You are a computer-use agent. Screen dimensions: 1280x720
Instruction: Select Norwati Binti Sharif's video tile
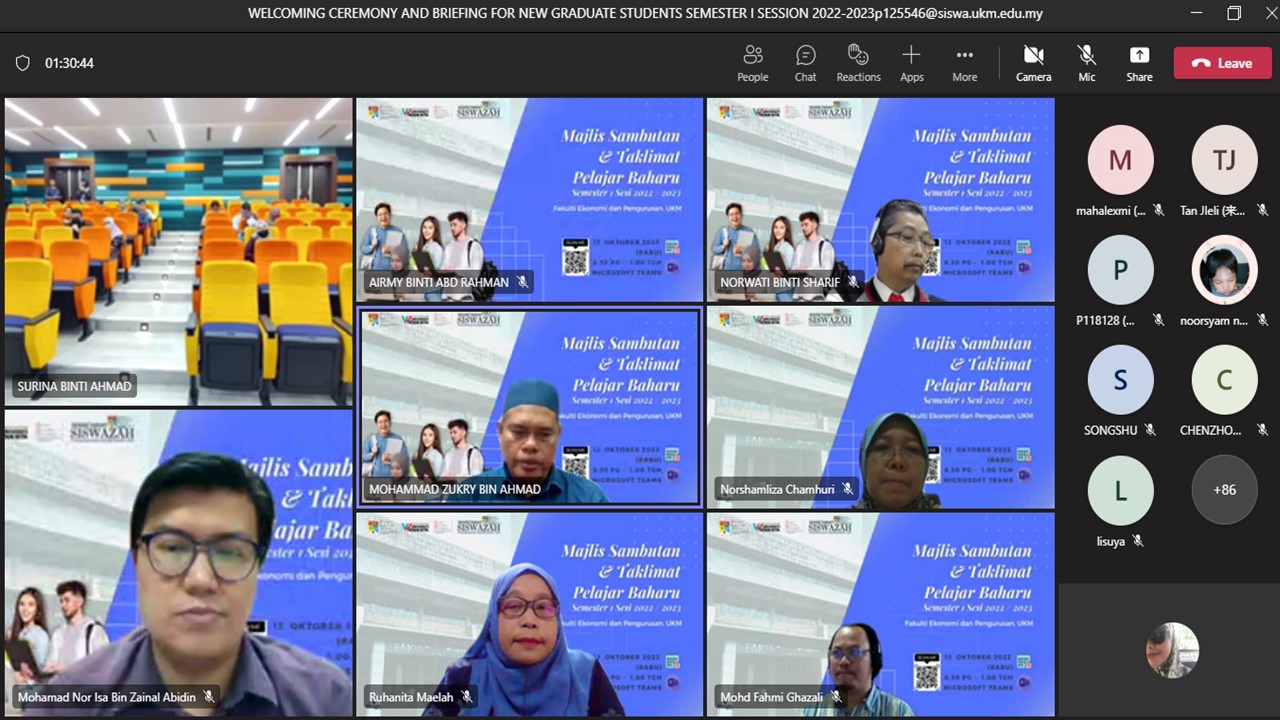tap(880, 200)
